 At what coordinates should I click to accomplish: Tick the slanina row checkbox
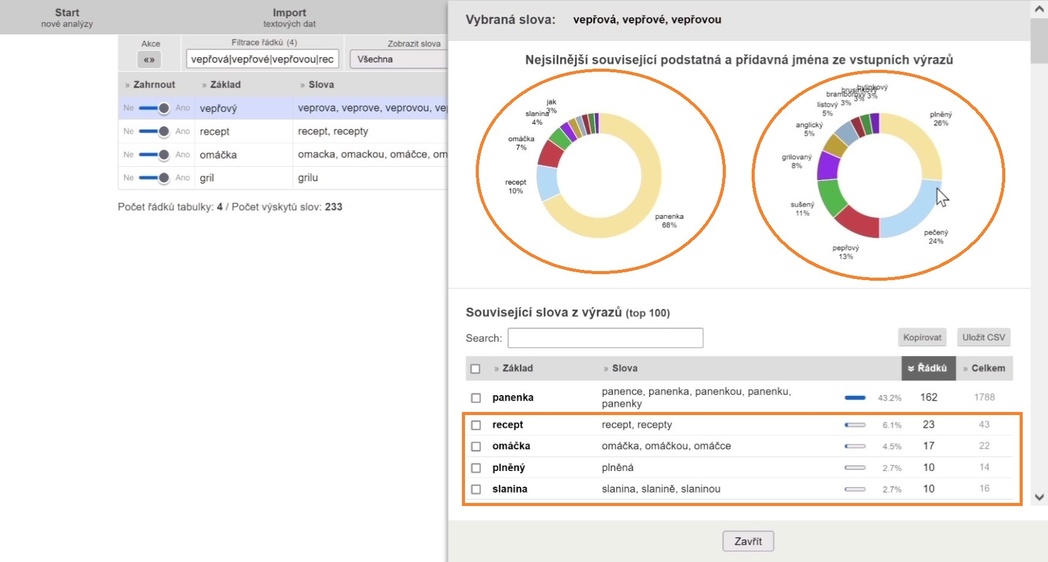(x=476, y=489)
